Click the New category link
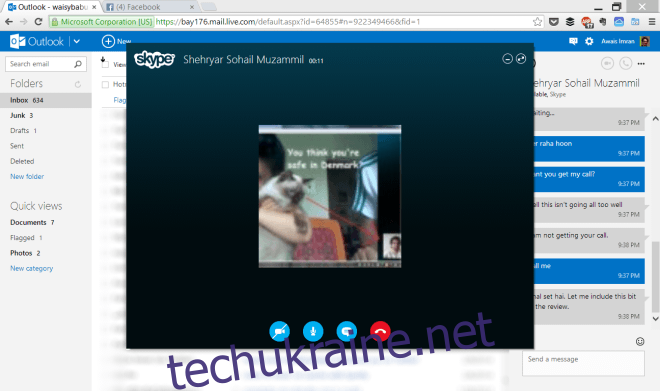The image size is (660, 391). click(x=32, y=268)
